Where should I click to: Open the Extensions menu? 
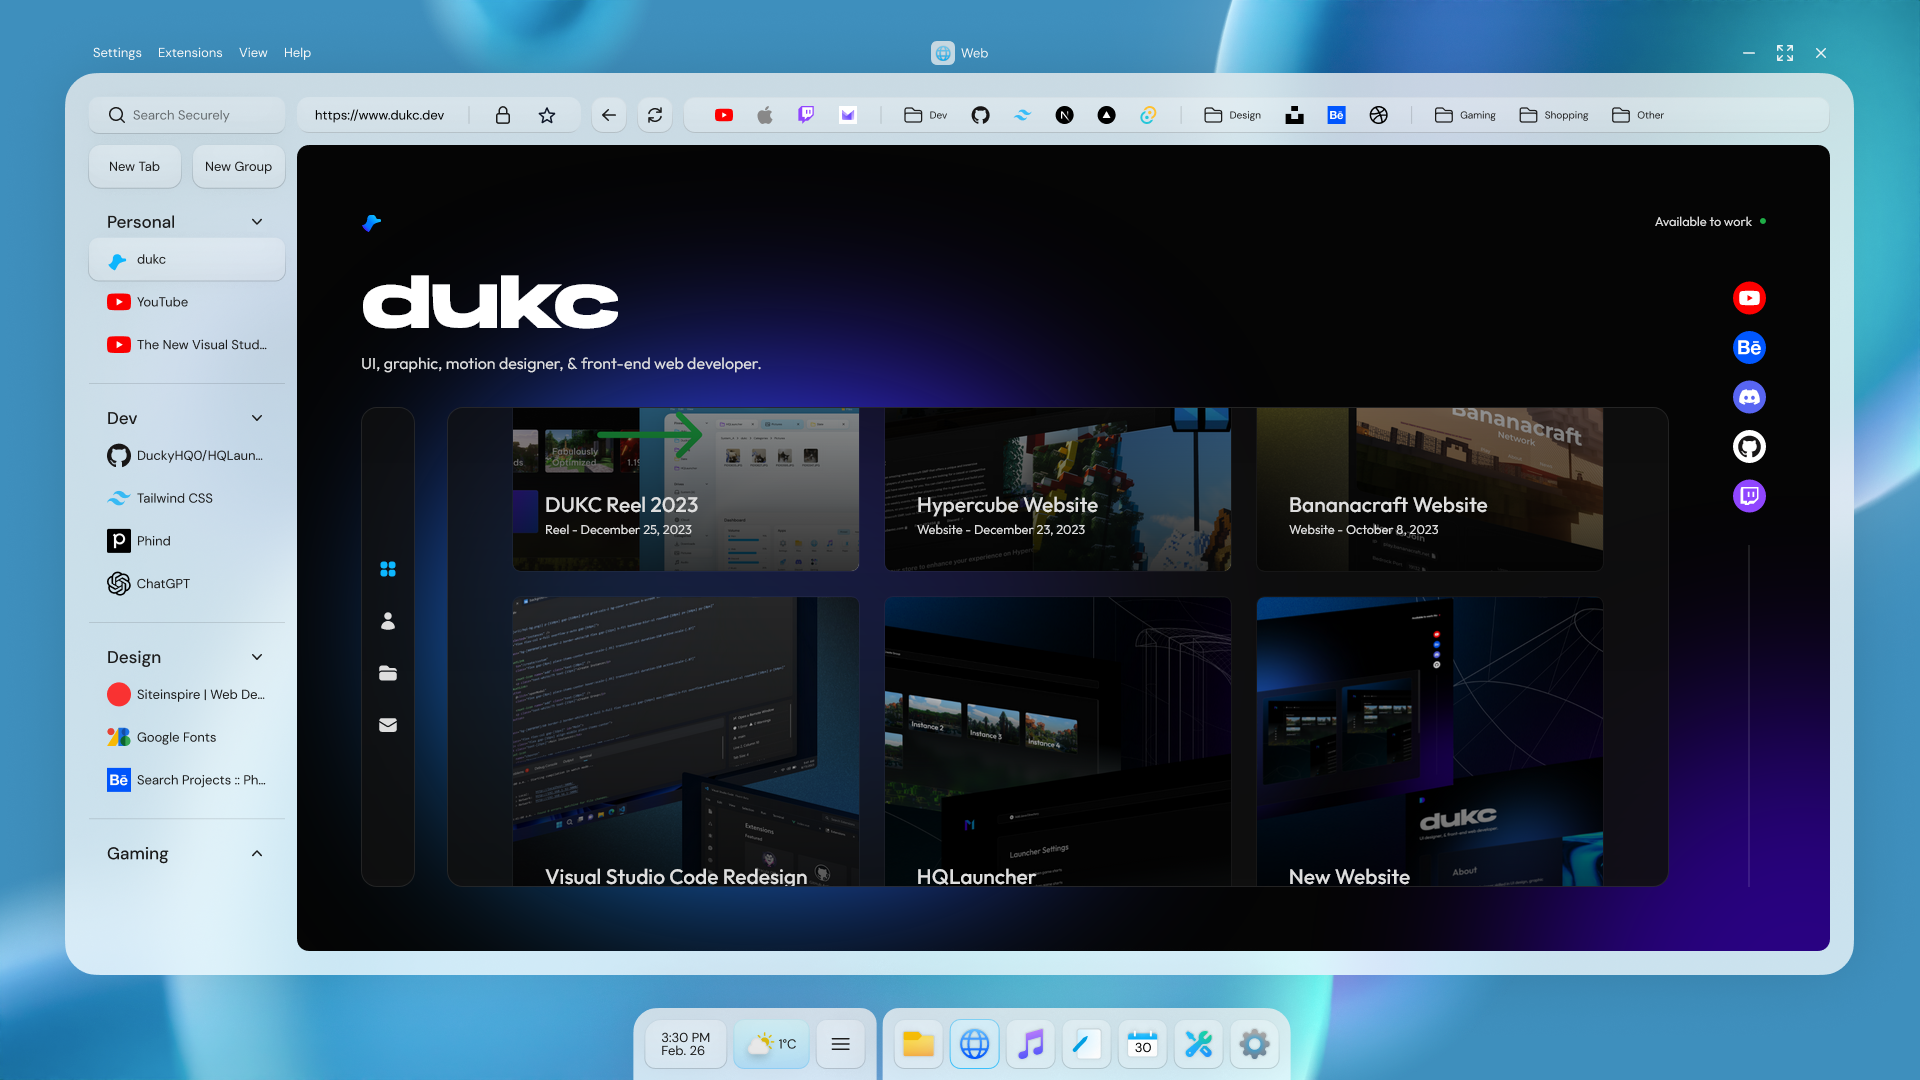click(190, 53)
